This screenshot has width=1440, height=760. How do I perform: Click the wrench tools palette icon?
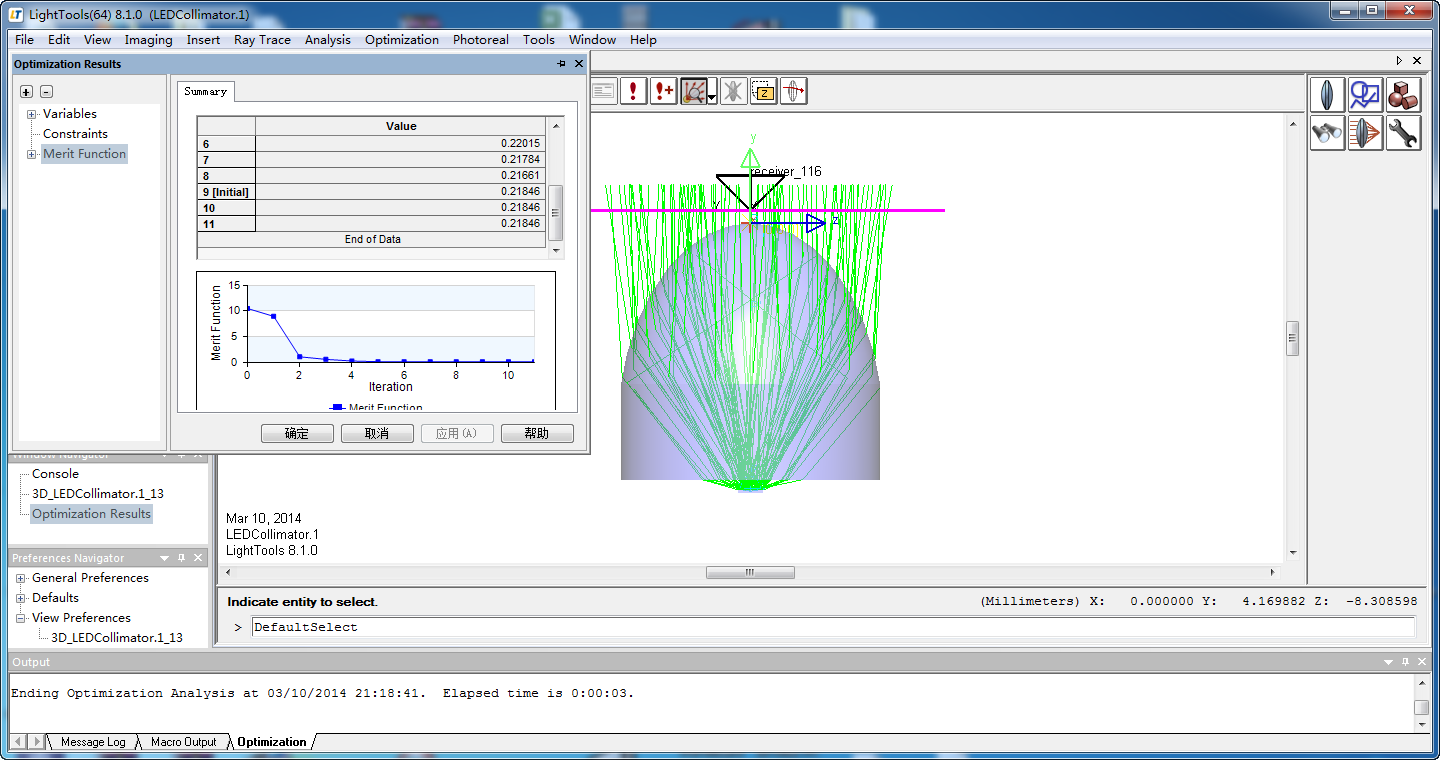1403,133
